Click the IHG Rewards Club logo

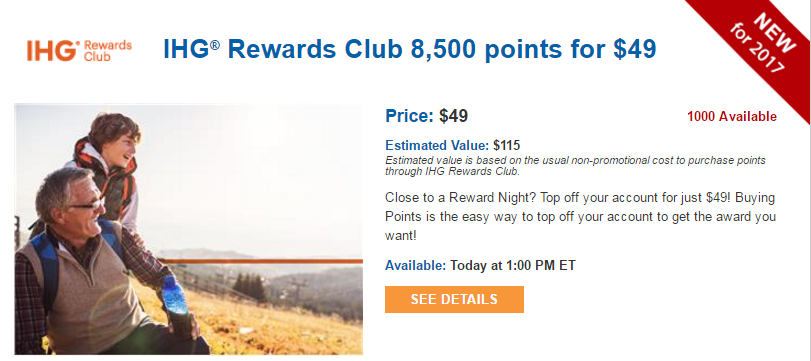[x=80, y=51]
